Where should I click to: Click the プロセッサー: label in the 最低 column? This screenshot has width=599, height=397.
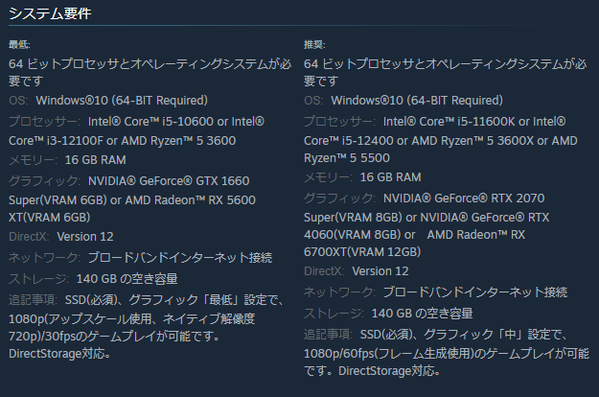pos(44,122)
